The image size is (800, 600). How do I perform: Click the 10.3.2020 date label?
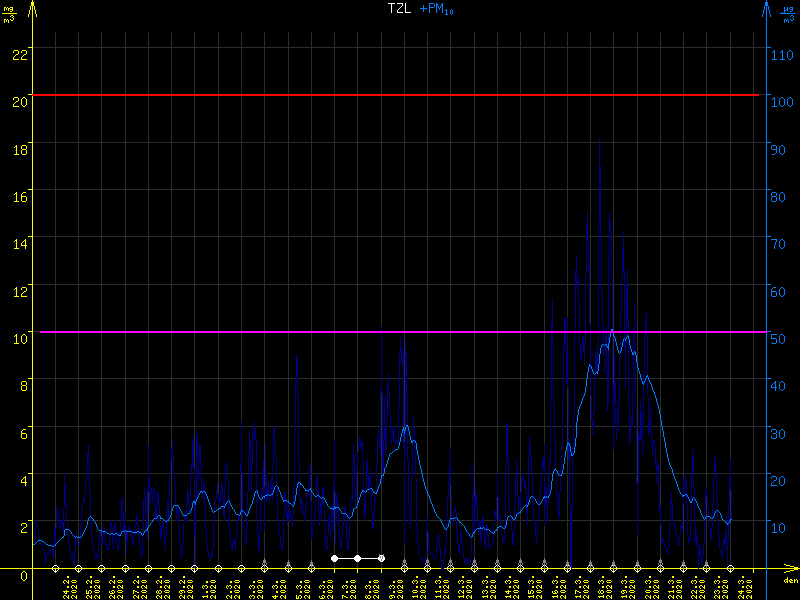point(416,584)
